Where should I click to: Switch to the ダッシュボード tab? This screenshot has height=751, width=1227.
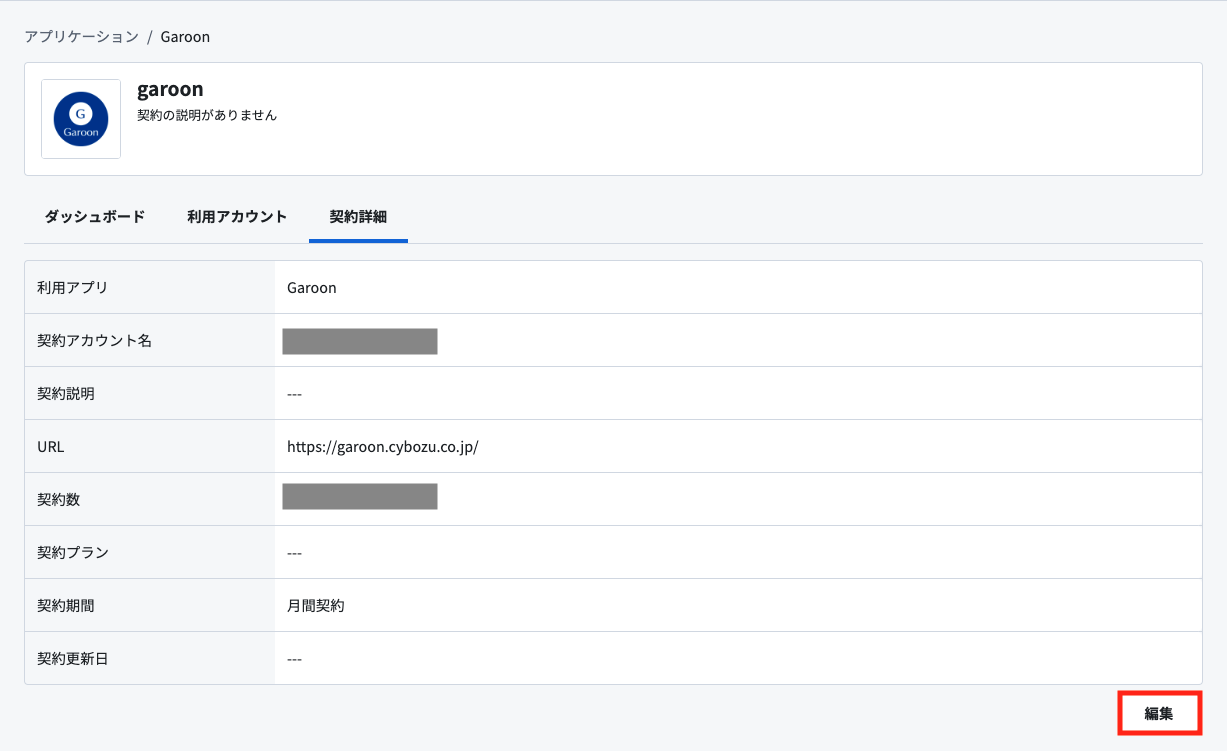pos(95,217)
